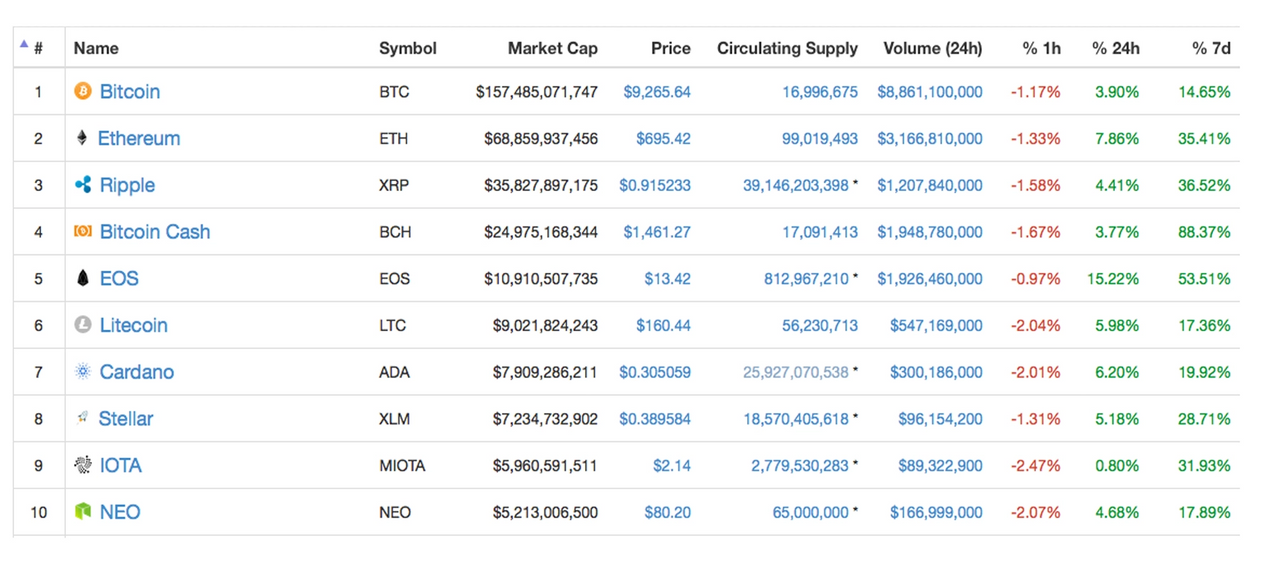Click Ripple volume $1,207,840,000

[930, 185]
